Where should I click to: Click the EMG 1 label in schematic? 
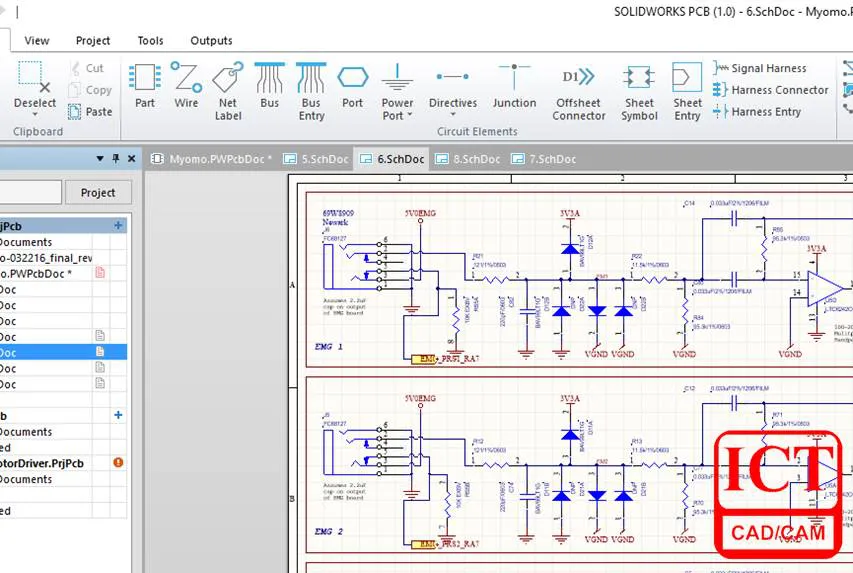point(329,347)
